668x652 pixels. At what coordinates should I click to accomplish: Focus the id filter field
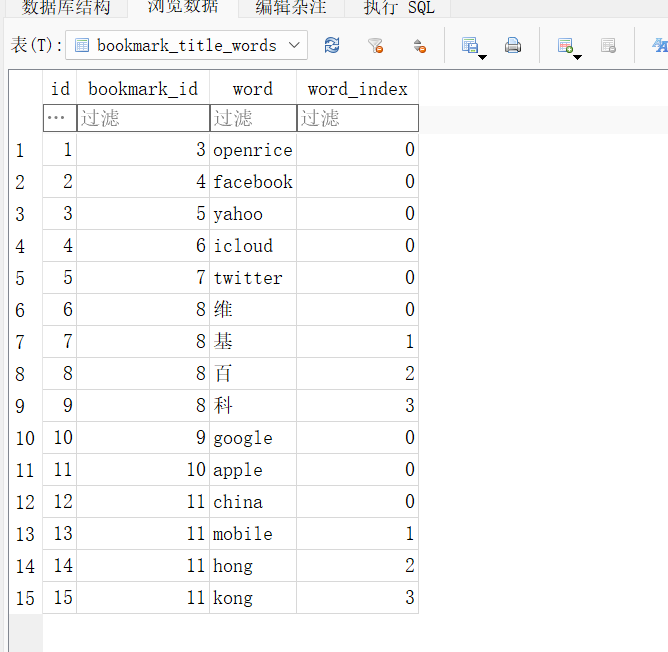(x=60, y=118)
